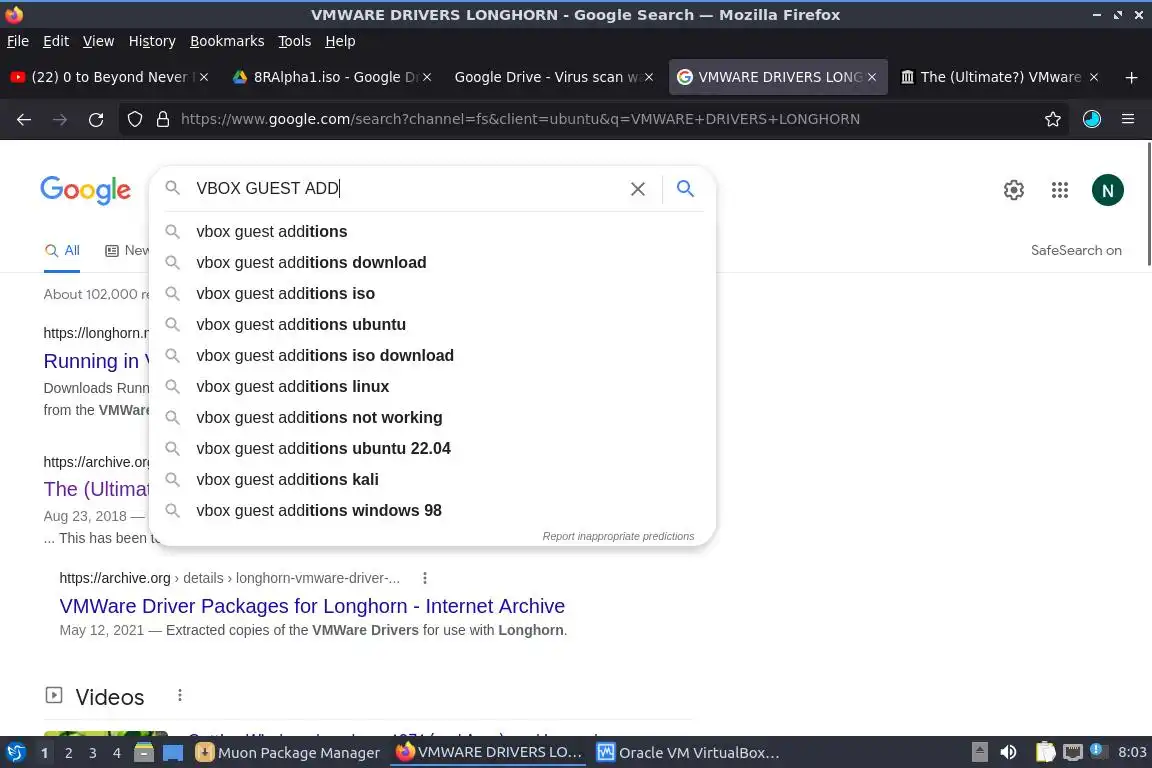1152x768 pixels.
Task: Click the taskbar clock showing 8:03
Action: [1132, 753]
